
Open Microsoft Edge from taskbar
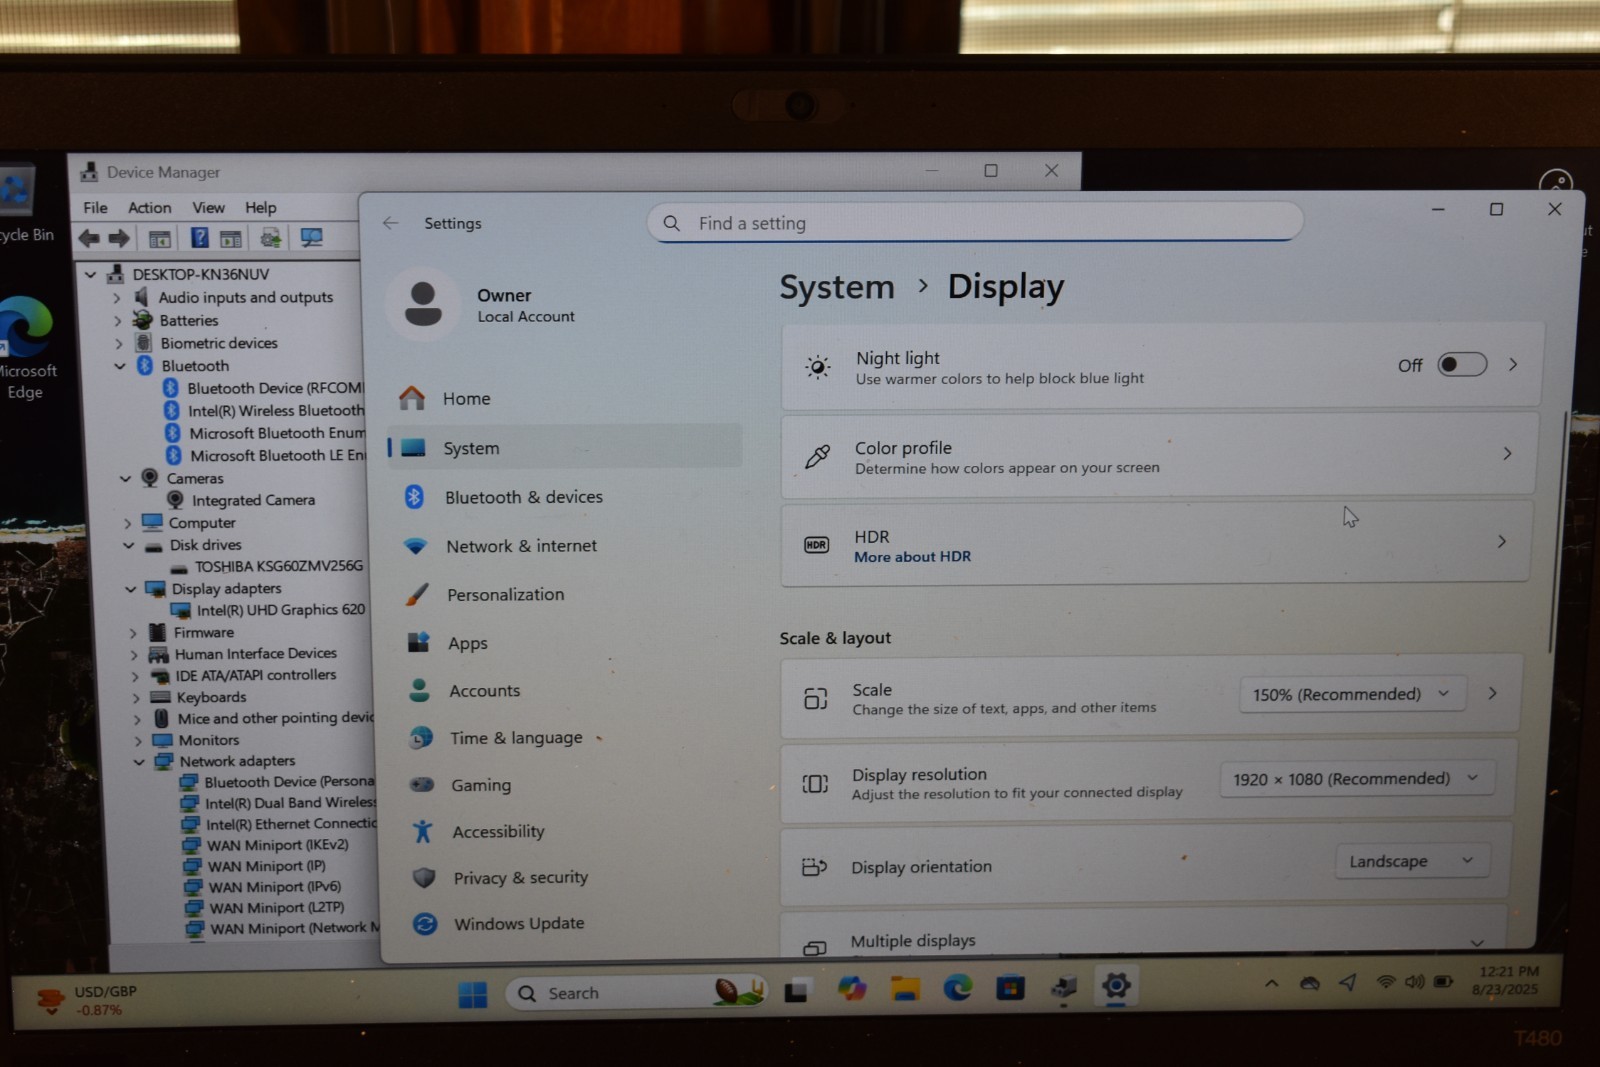(x=958, y=988)
